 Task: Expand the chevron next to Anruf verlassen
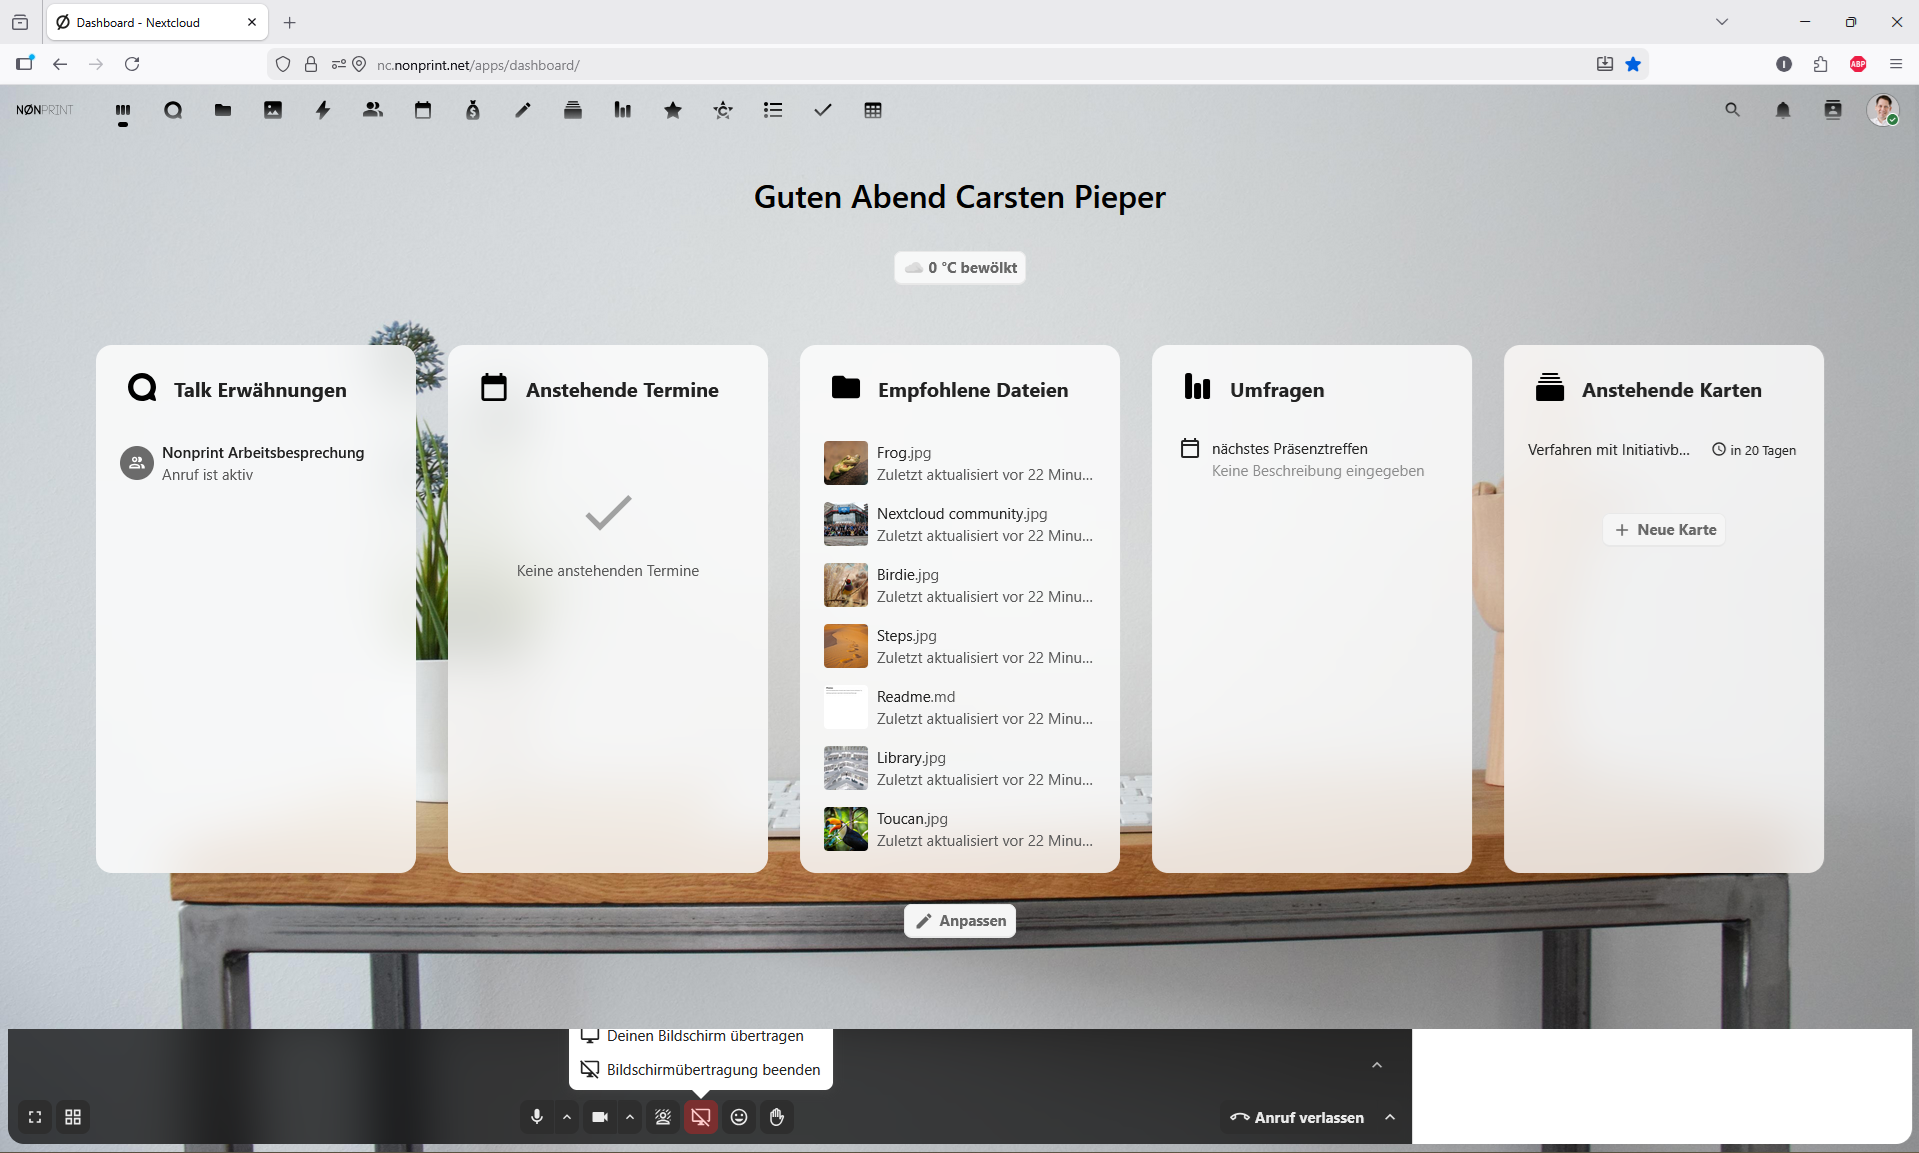click(x=1390, y=1117)
